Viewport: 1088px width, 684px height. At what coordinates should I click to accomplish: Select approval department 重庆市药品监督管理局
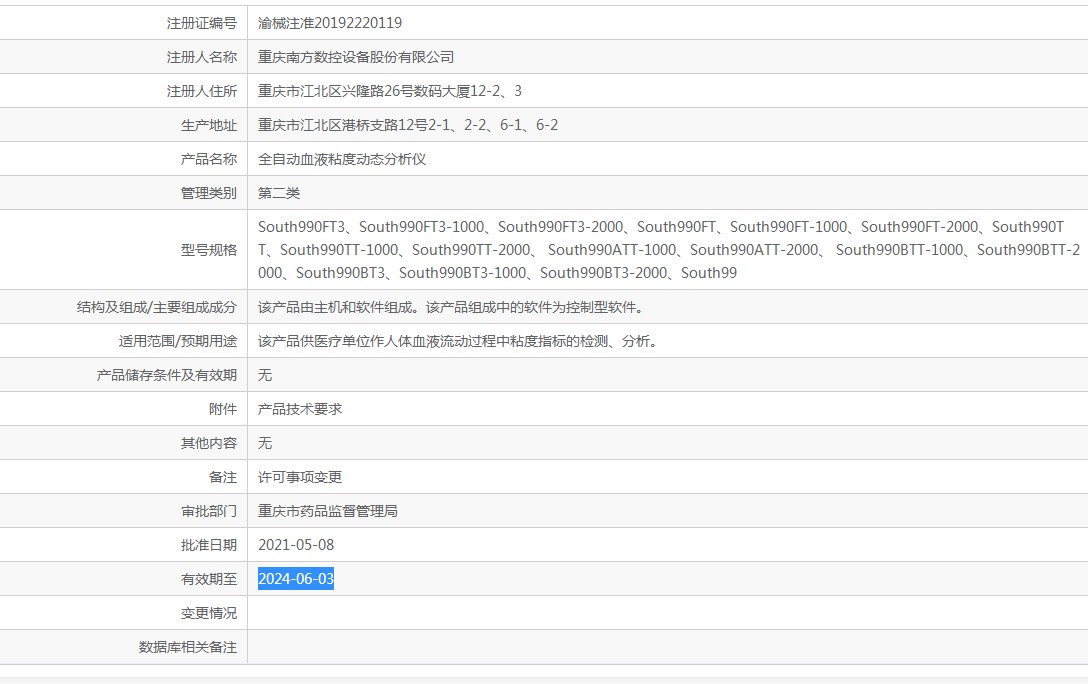point(328,511)
